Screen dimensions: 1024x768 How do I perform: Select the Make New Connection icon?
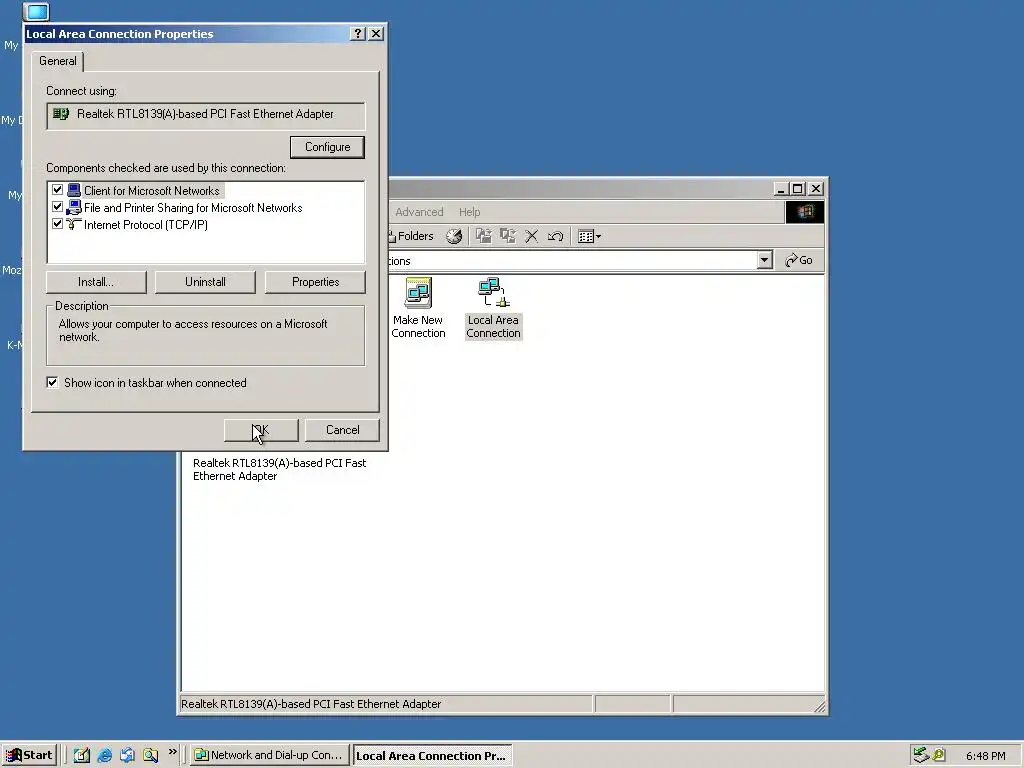pos(418,308)
